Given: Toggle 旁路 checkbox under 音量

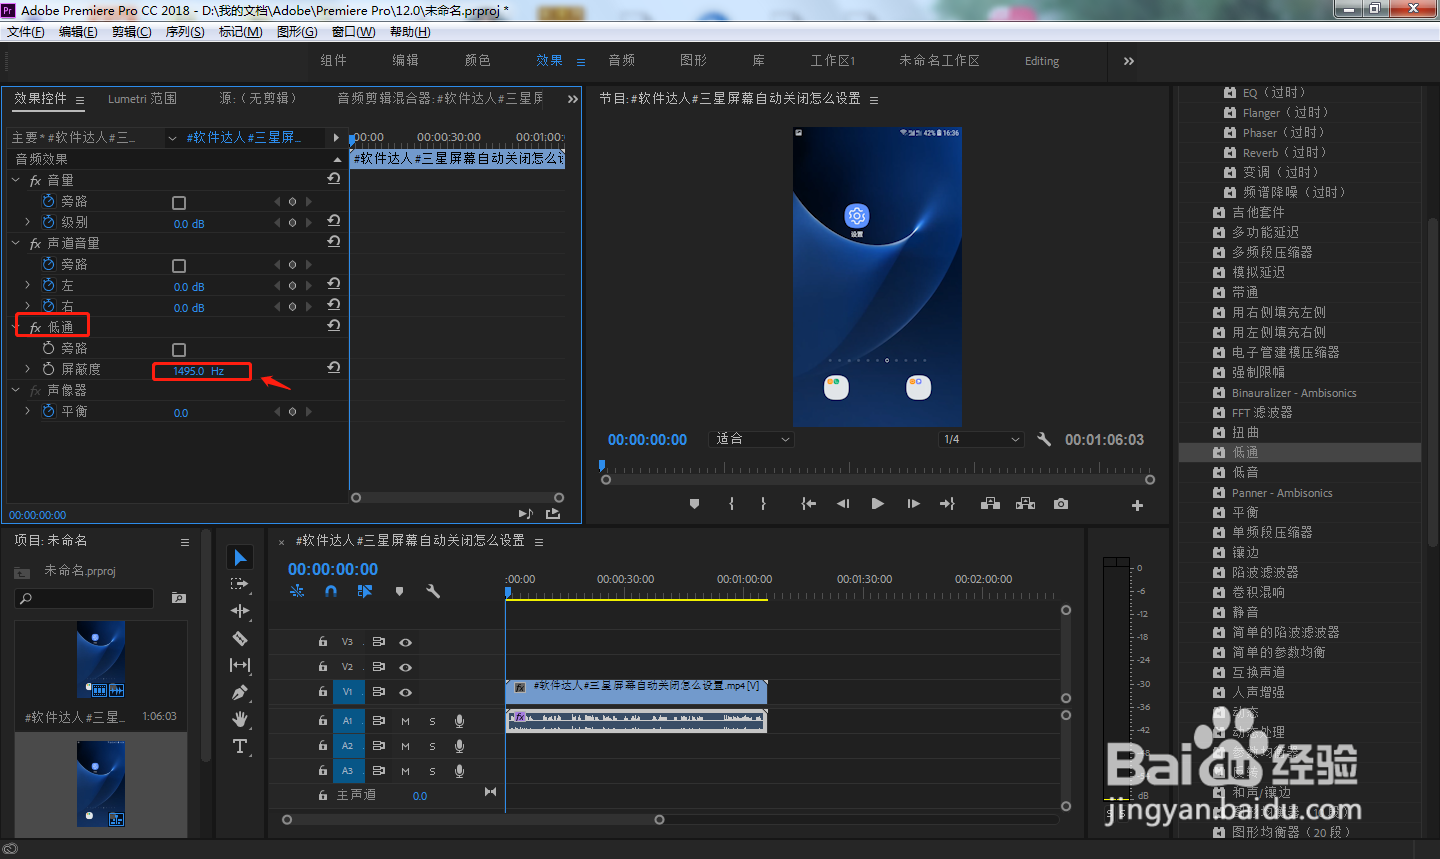Looking at the screenshot, I should 179,202.
